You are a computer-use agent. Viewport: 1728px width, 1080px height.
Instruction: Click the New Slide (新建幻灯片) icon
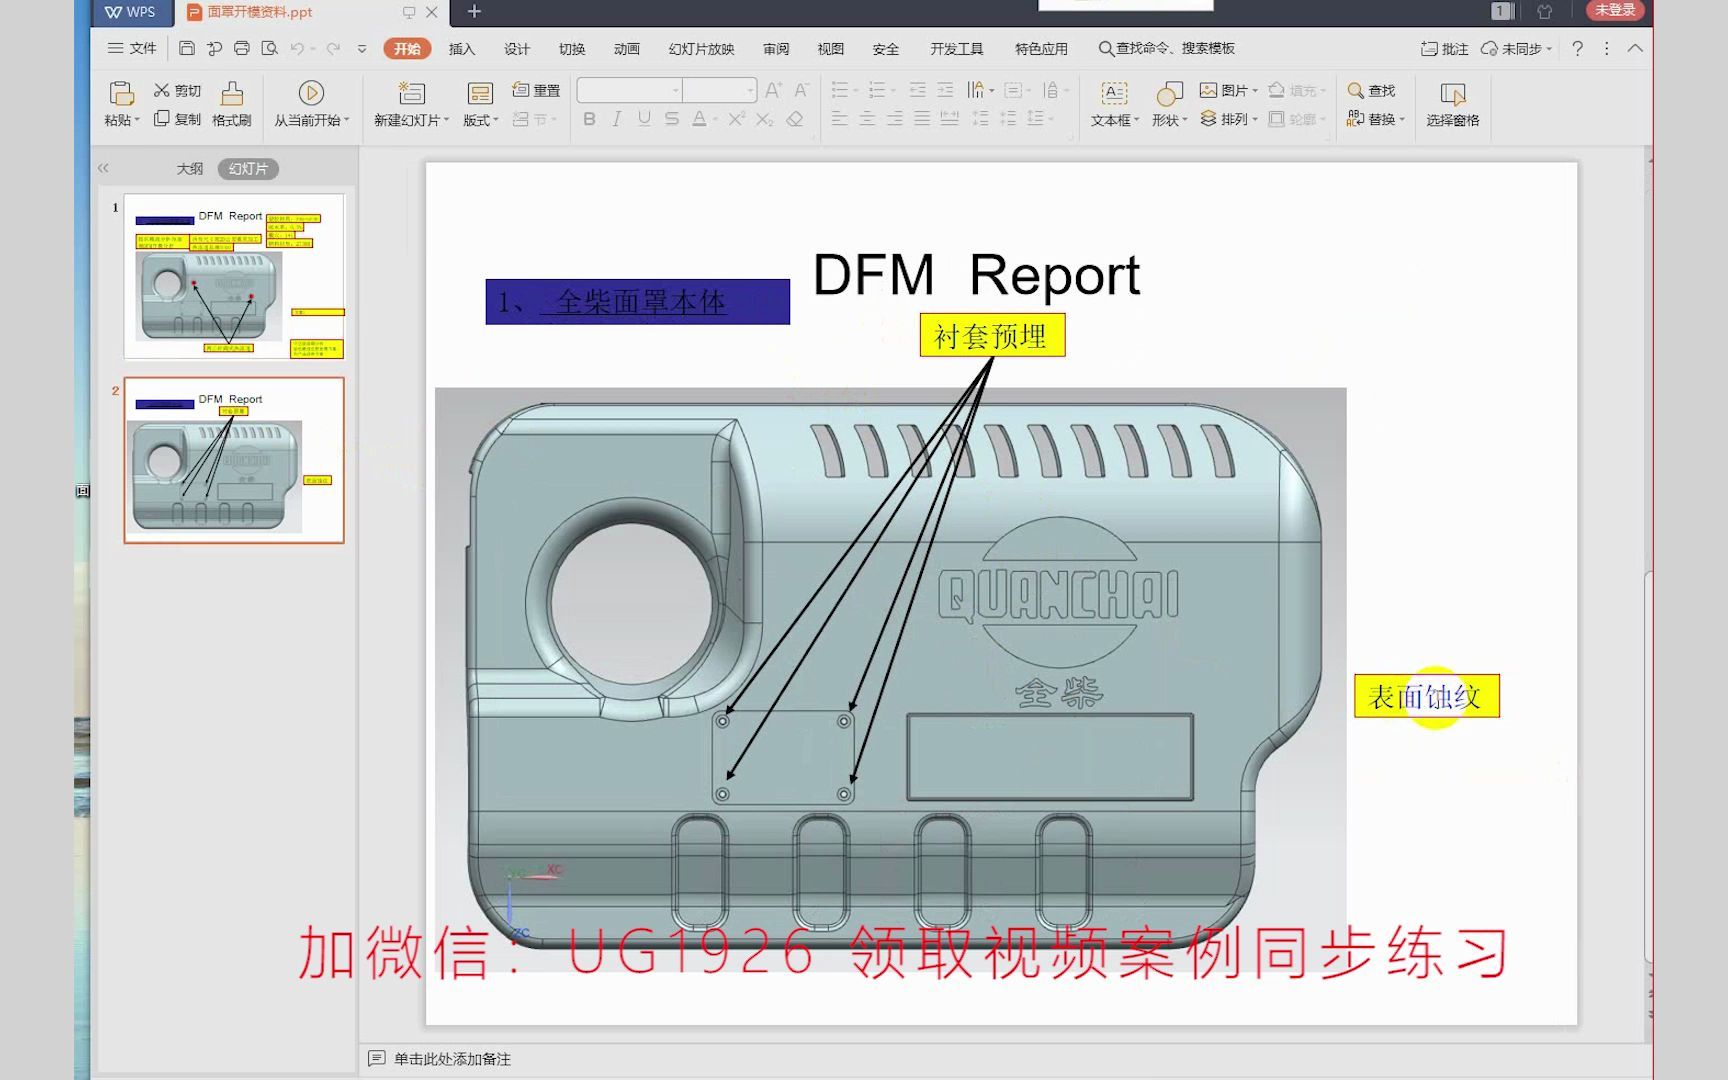[x=411, y=93]
